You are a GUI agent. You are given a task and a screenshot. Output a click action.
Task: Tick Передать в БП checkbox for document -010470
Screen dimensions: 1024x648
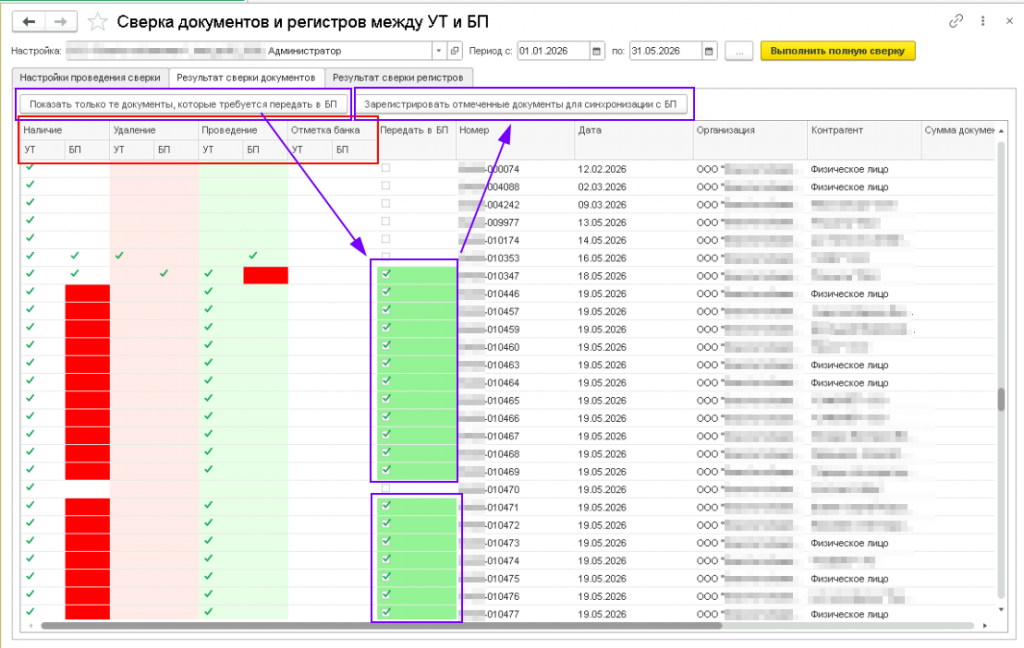tap(386, 488)
